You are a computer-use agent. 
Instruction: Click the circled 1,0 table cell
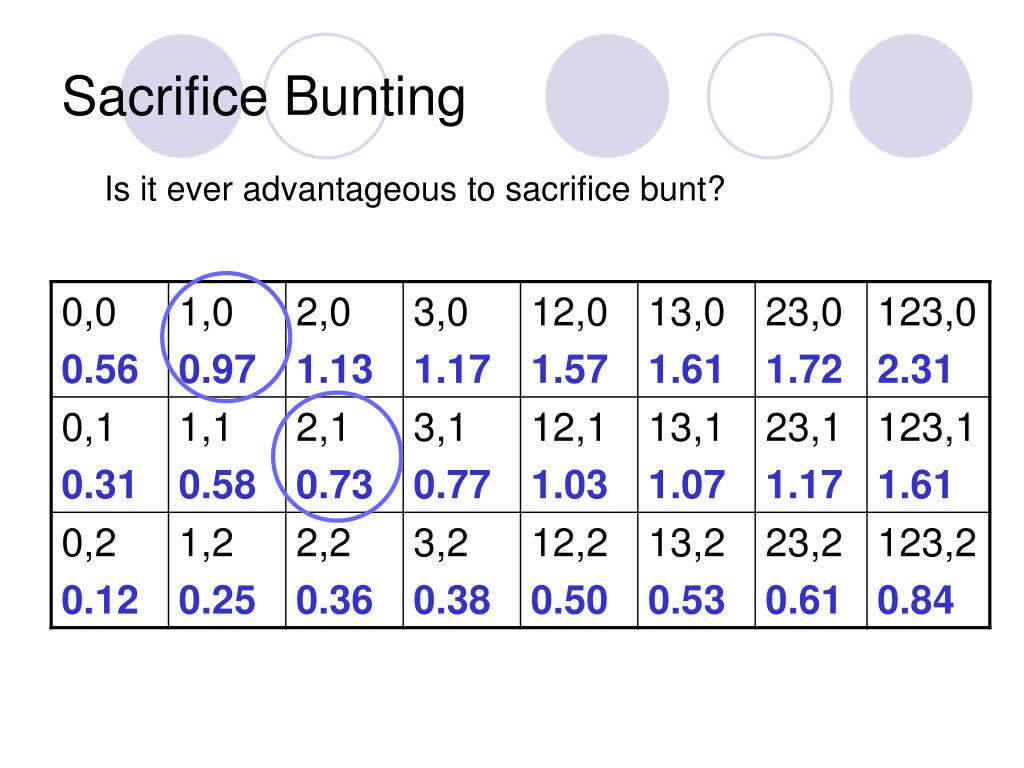pyautogui.click(x=227, y=340)
